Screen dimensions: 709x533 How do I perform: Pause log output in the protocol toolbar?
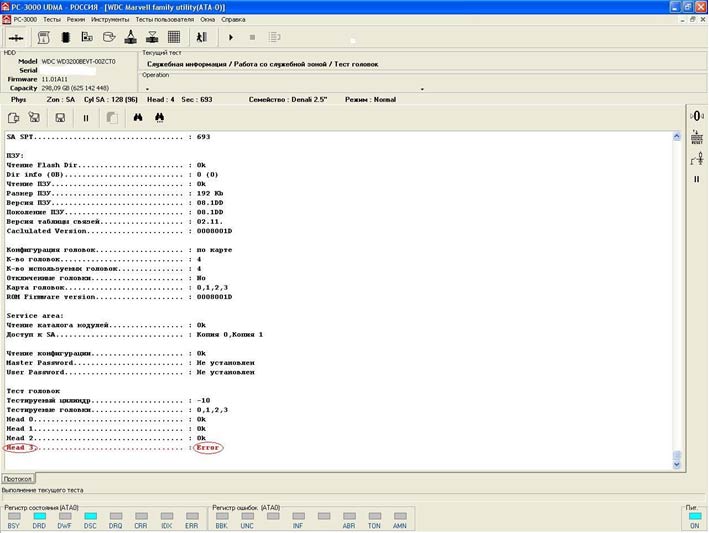point(86,118)
